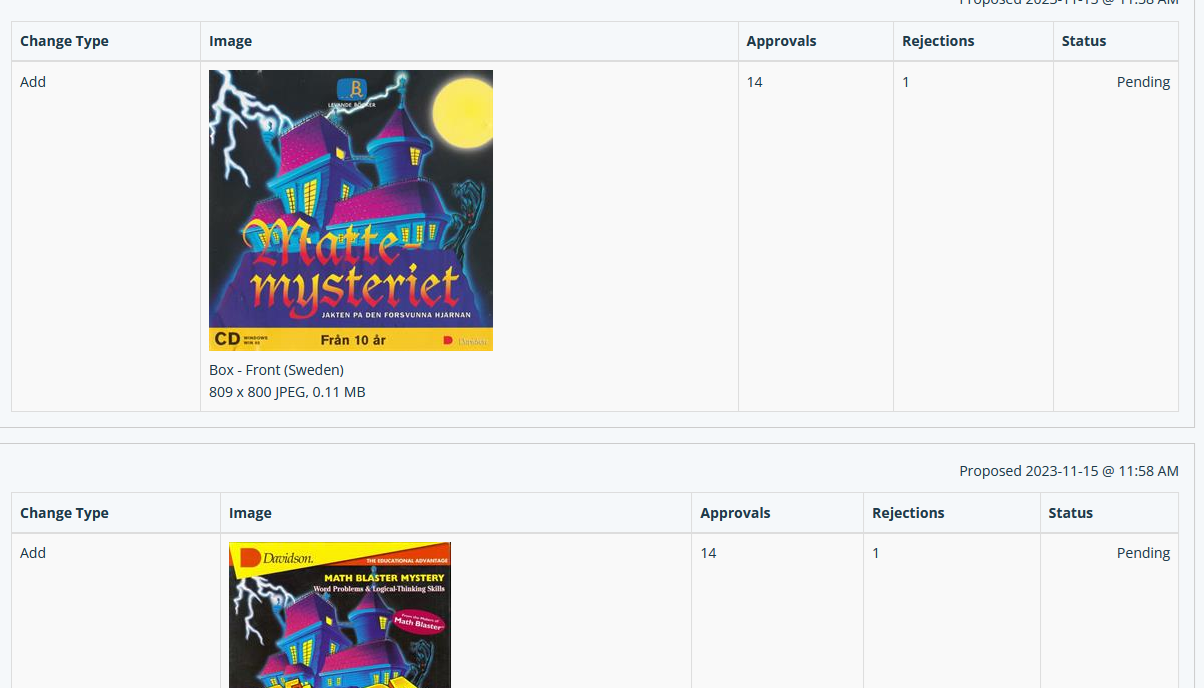Click 'Proposed 2023-11-15 @ 11:58 AM' timestamp
Screen dimensions: 1204x688
tap(1069, 471)
